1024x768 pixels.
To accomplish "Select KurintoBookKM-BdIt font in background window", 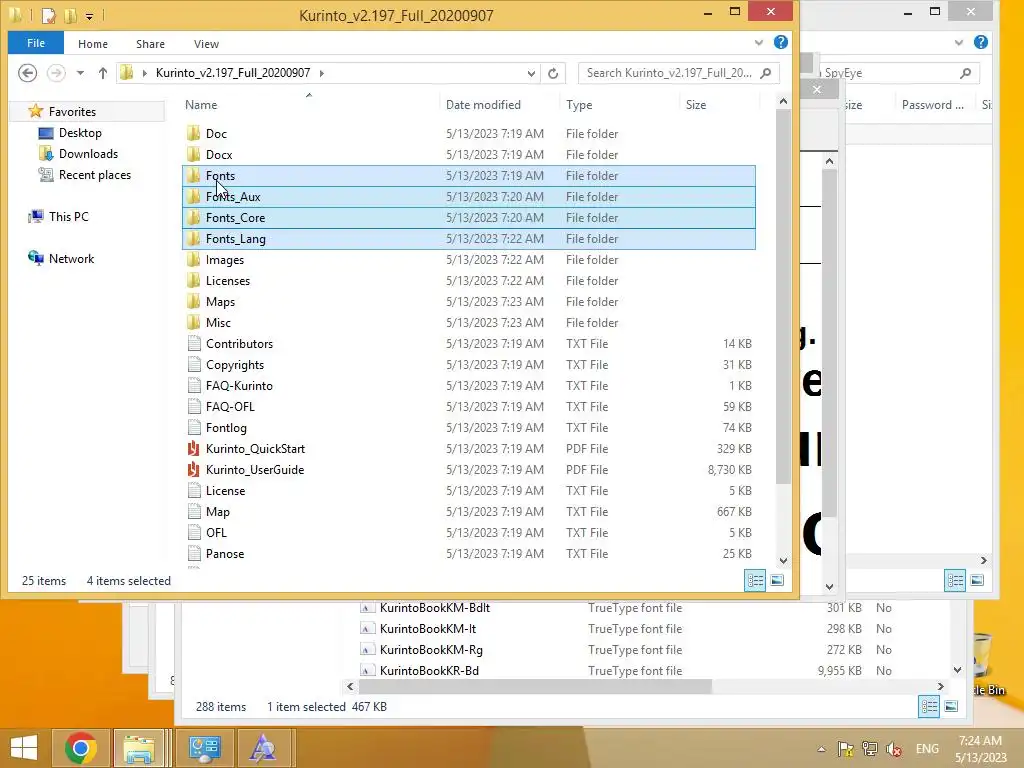I will click(435, 607).
